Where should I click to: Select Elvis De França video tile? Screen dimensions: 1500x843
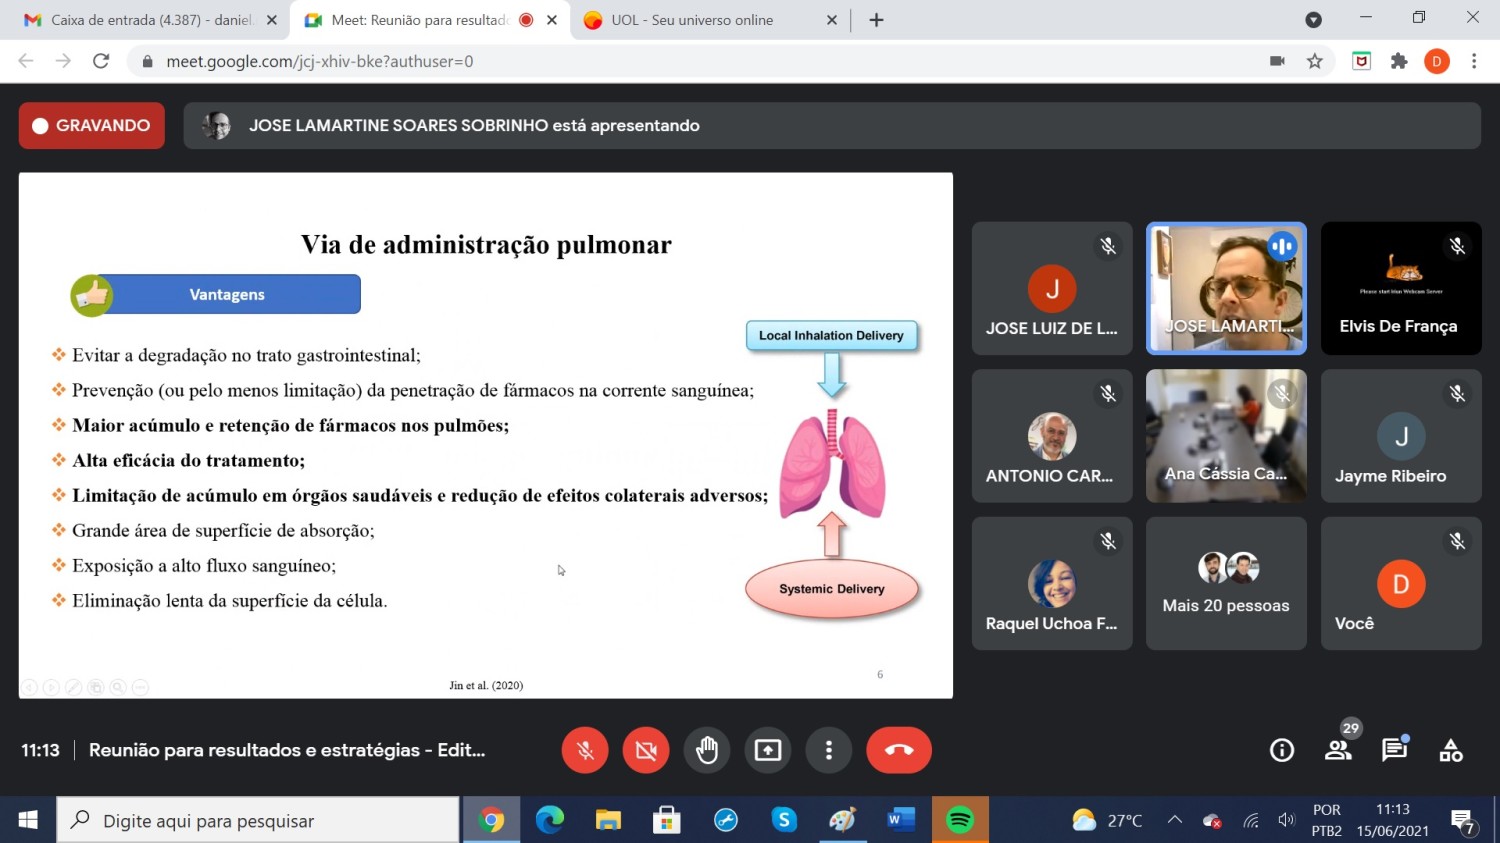pos(1400,289)
